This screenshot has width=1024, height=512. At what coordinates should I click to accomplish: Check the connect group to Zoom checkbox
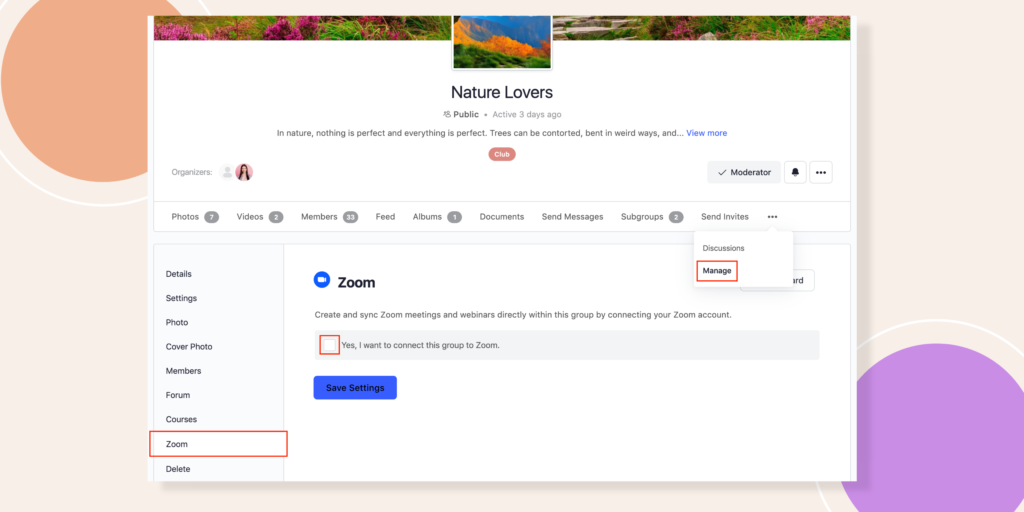click(x=329, y=345)
